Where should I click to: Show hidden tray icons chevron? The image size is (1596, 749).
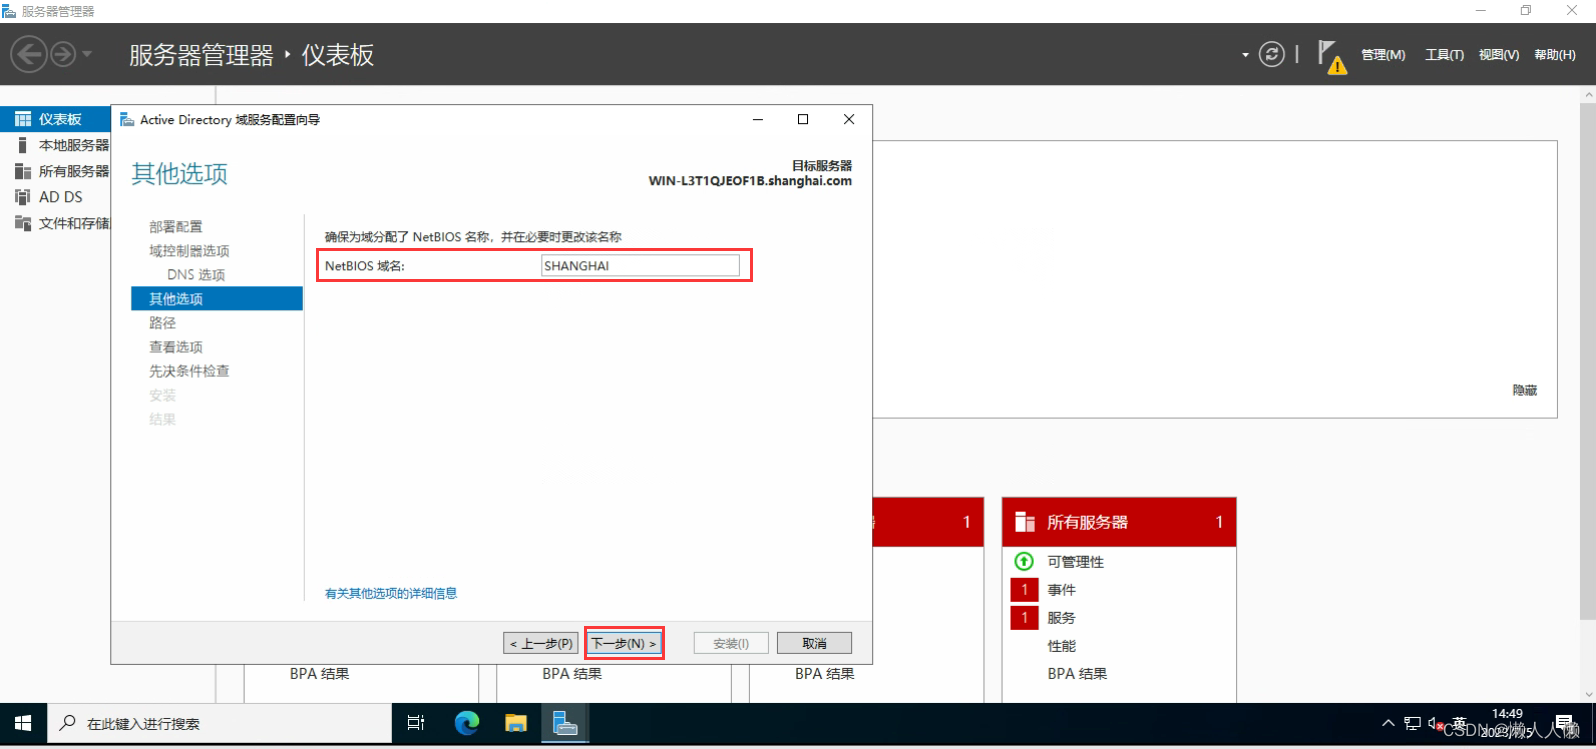pyautogui.click(x=1388, y=723)
